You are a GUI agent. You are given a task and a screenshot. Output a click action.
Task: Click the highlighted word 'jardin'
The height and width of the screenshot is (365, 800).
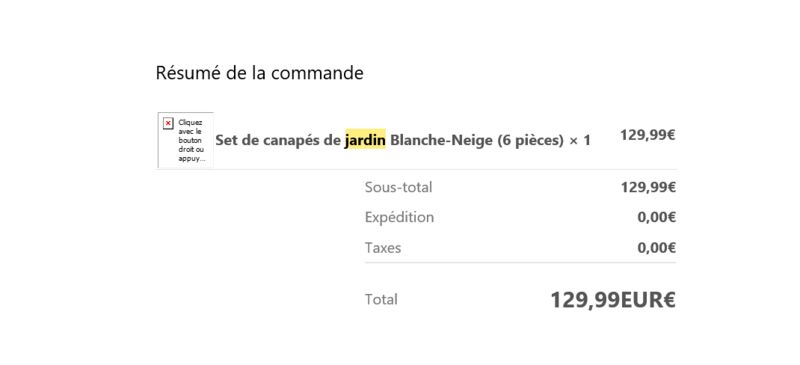[x=365, y=140]
